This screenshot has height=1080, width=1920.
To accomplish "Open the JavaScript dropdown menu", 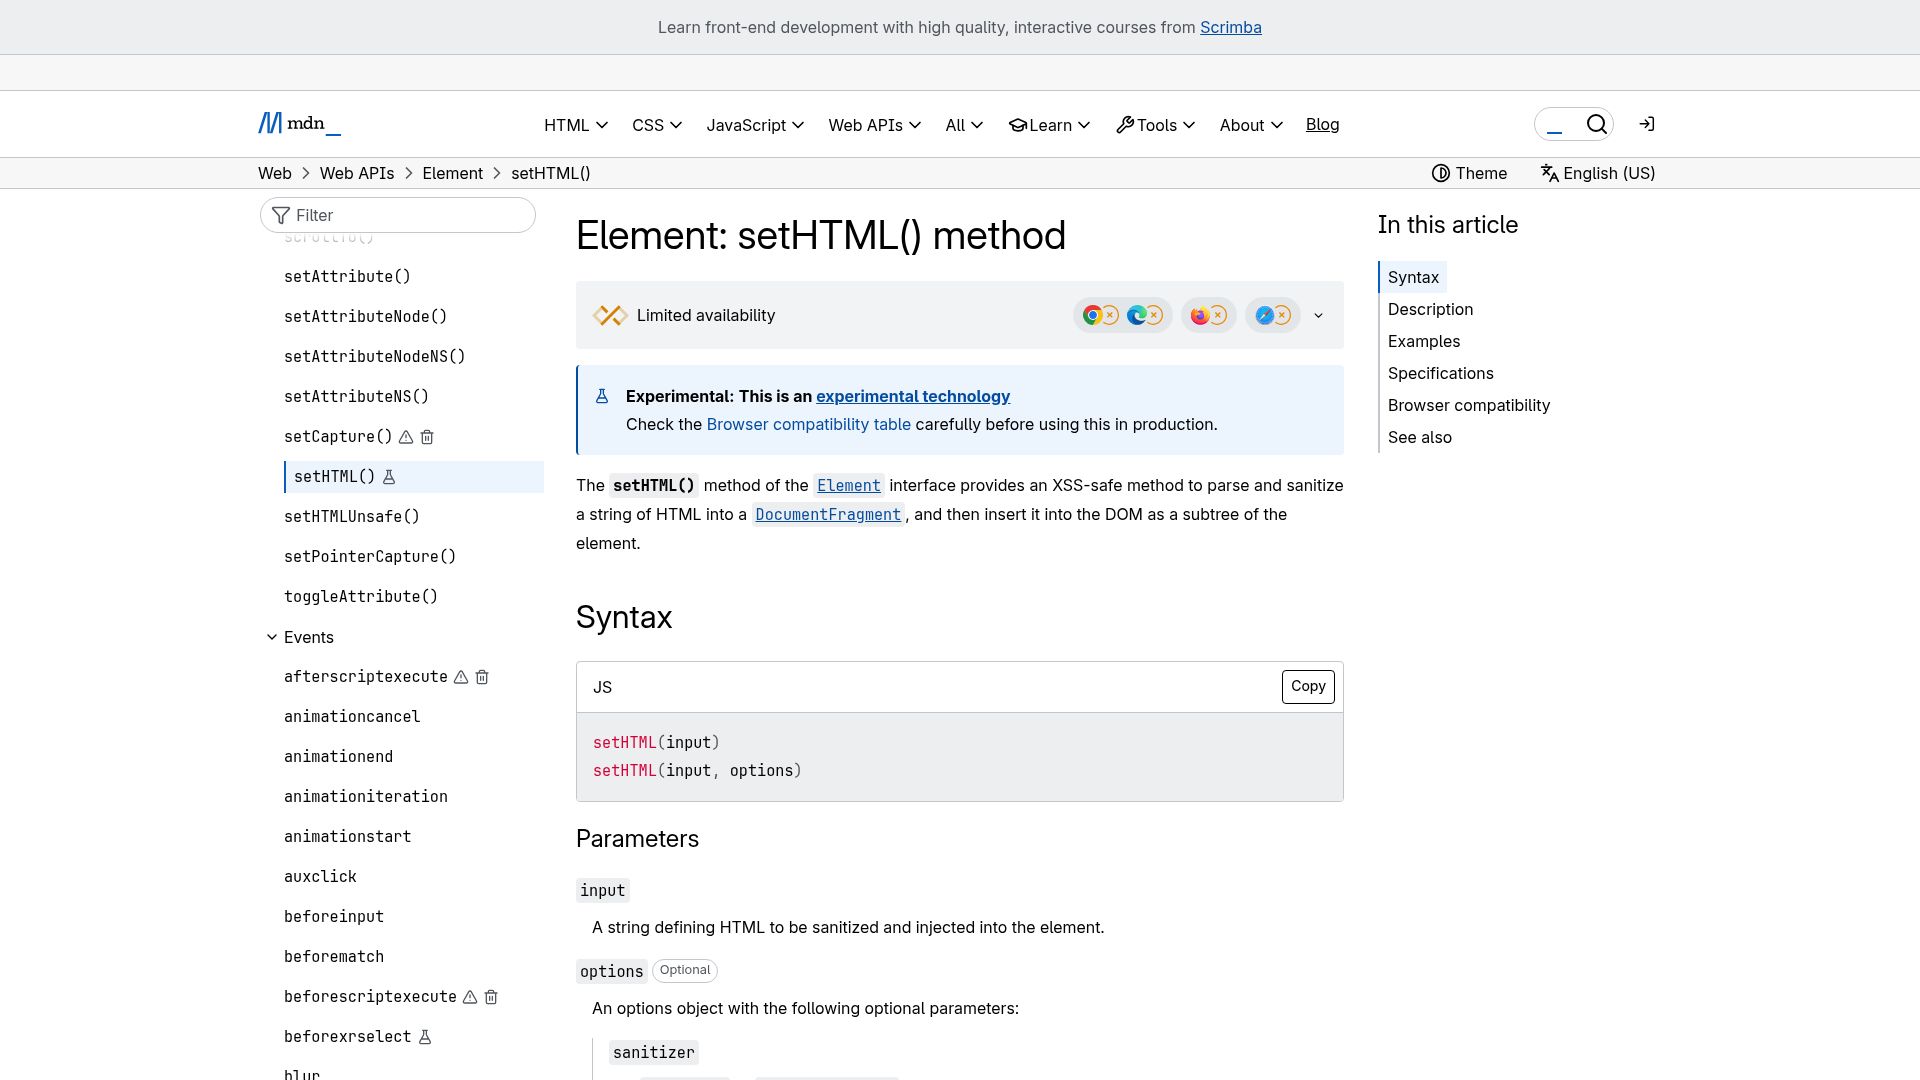I will point(755,125).
